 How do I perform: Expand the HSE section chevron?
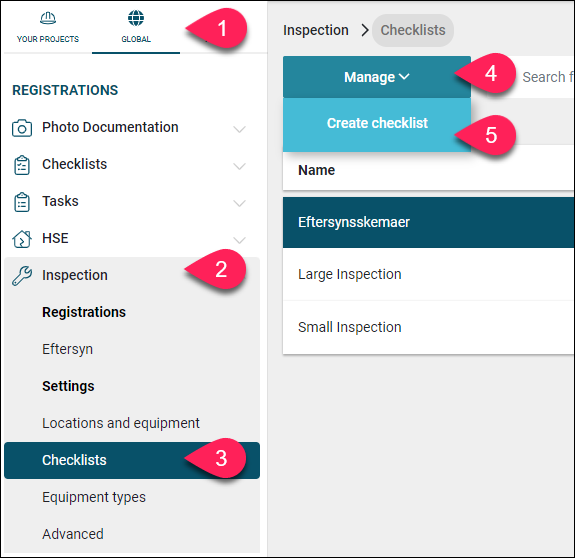(239, 240)
